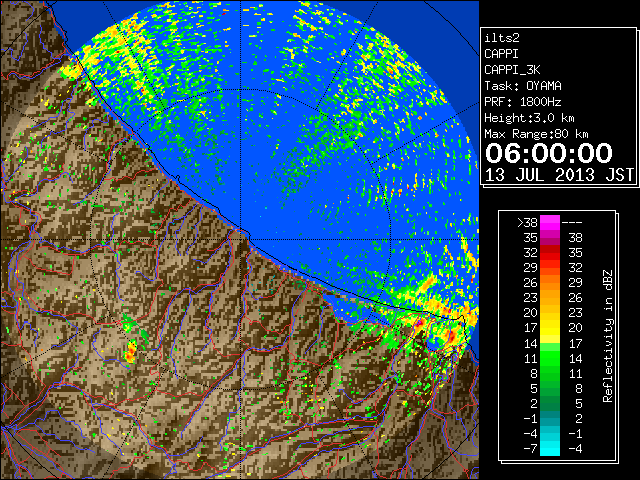The height and width of the screenshot is (480, 640).
Task: Click the red 32–35 dBZ color band
Action: 550,253
